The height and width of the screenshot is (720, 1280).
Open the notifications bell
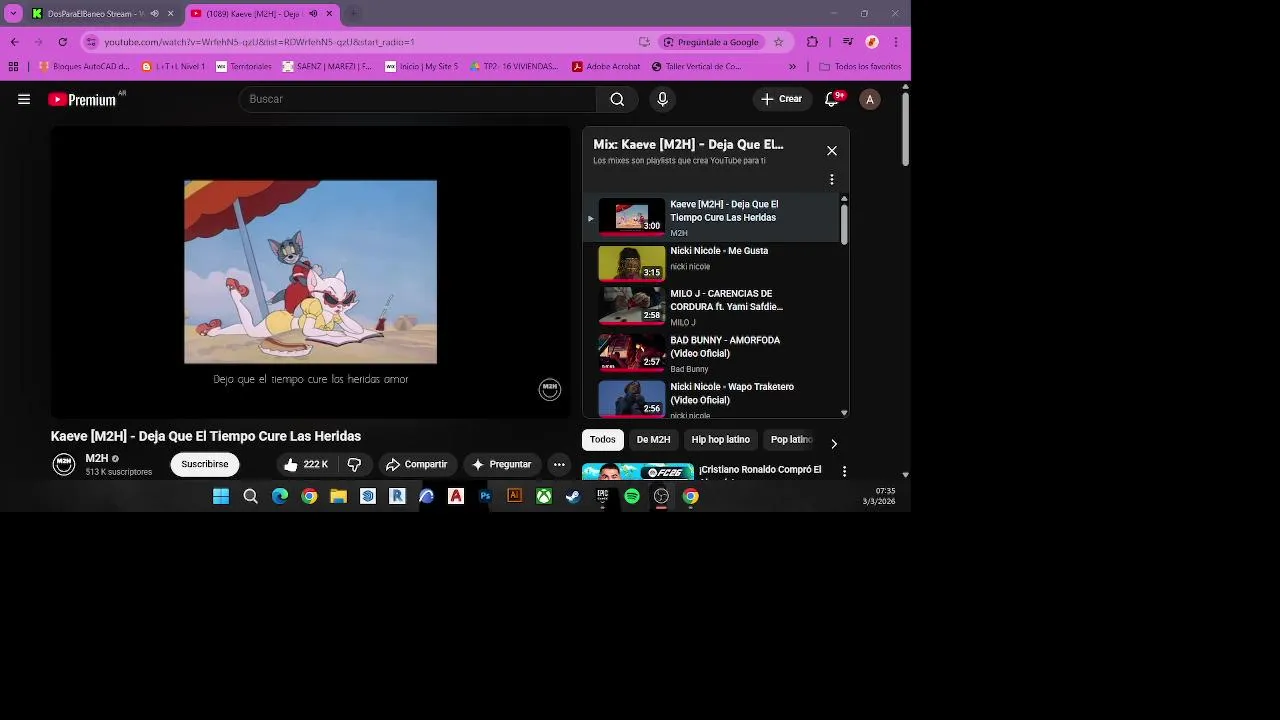tap(832, 99)
